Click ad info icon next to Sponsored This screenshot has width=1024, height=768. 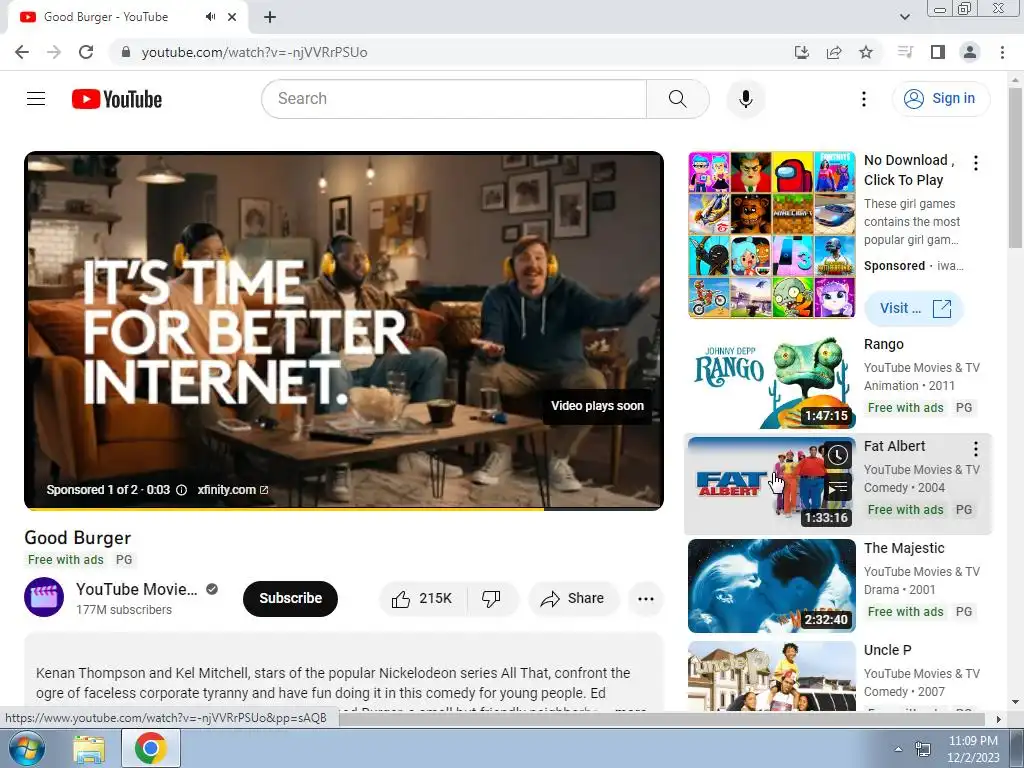(182, 490)
